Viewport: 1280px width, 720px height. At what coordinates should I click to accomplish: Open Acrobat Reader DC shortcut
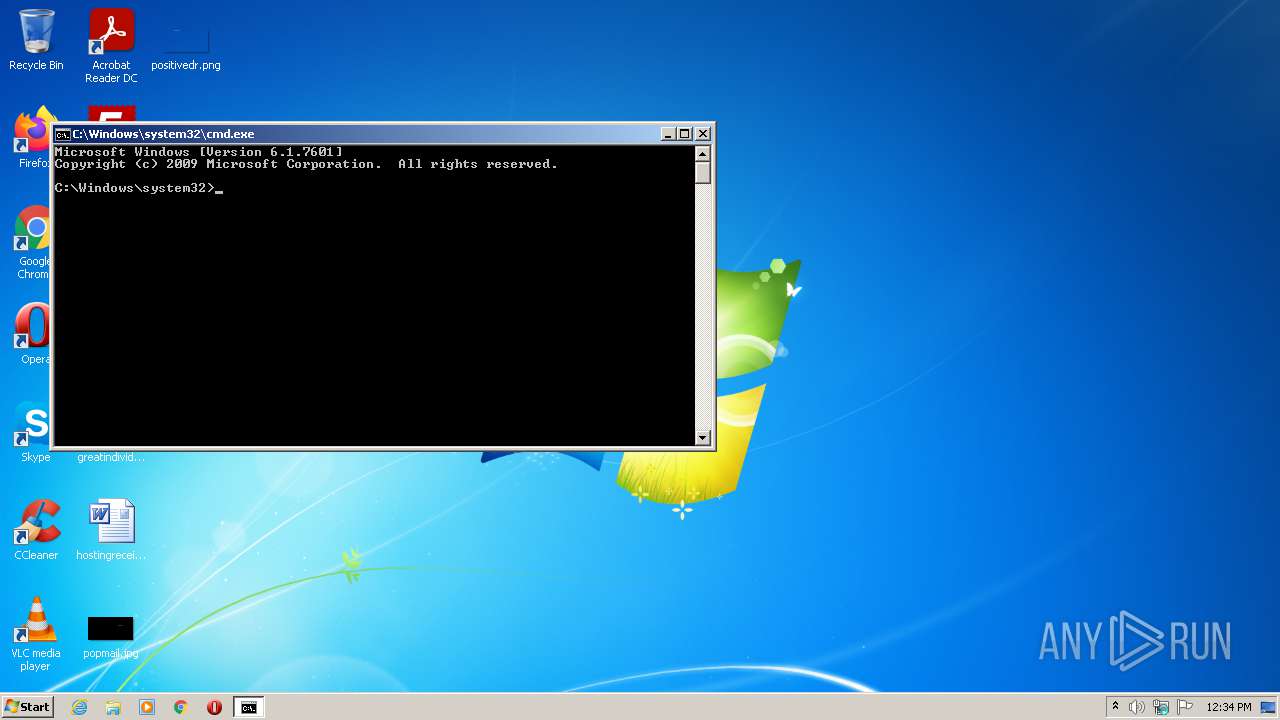(x=111, y=46)
